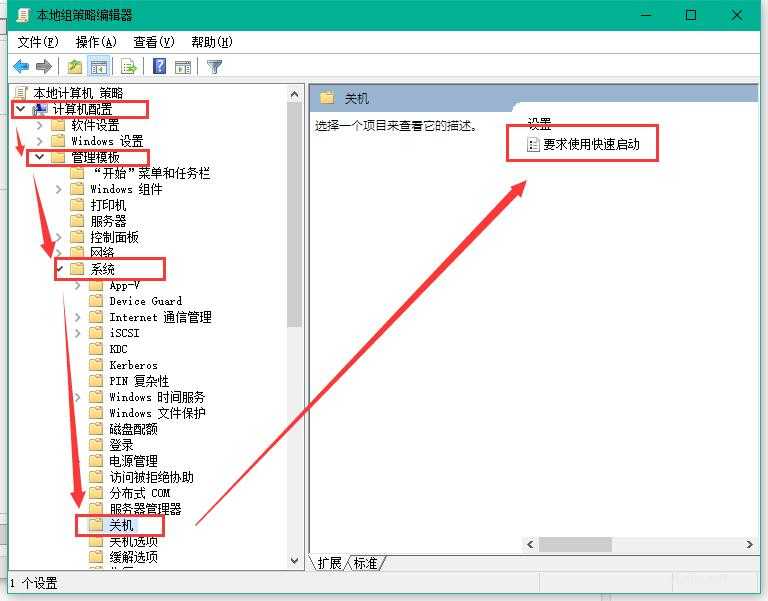Switch to the 标准 tab

coord(365,563)
